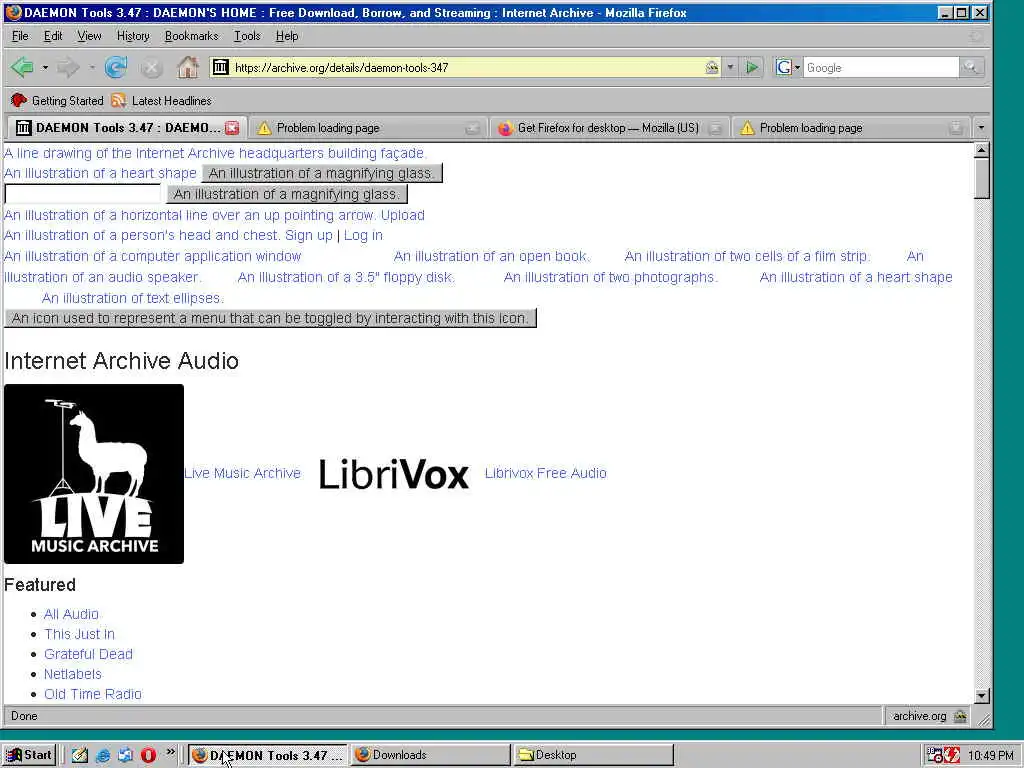Switch to the Downloads taskbar window
The height and width of the screenshot is (768, 1024).
coord(430,755)
